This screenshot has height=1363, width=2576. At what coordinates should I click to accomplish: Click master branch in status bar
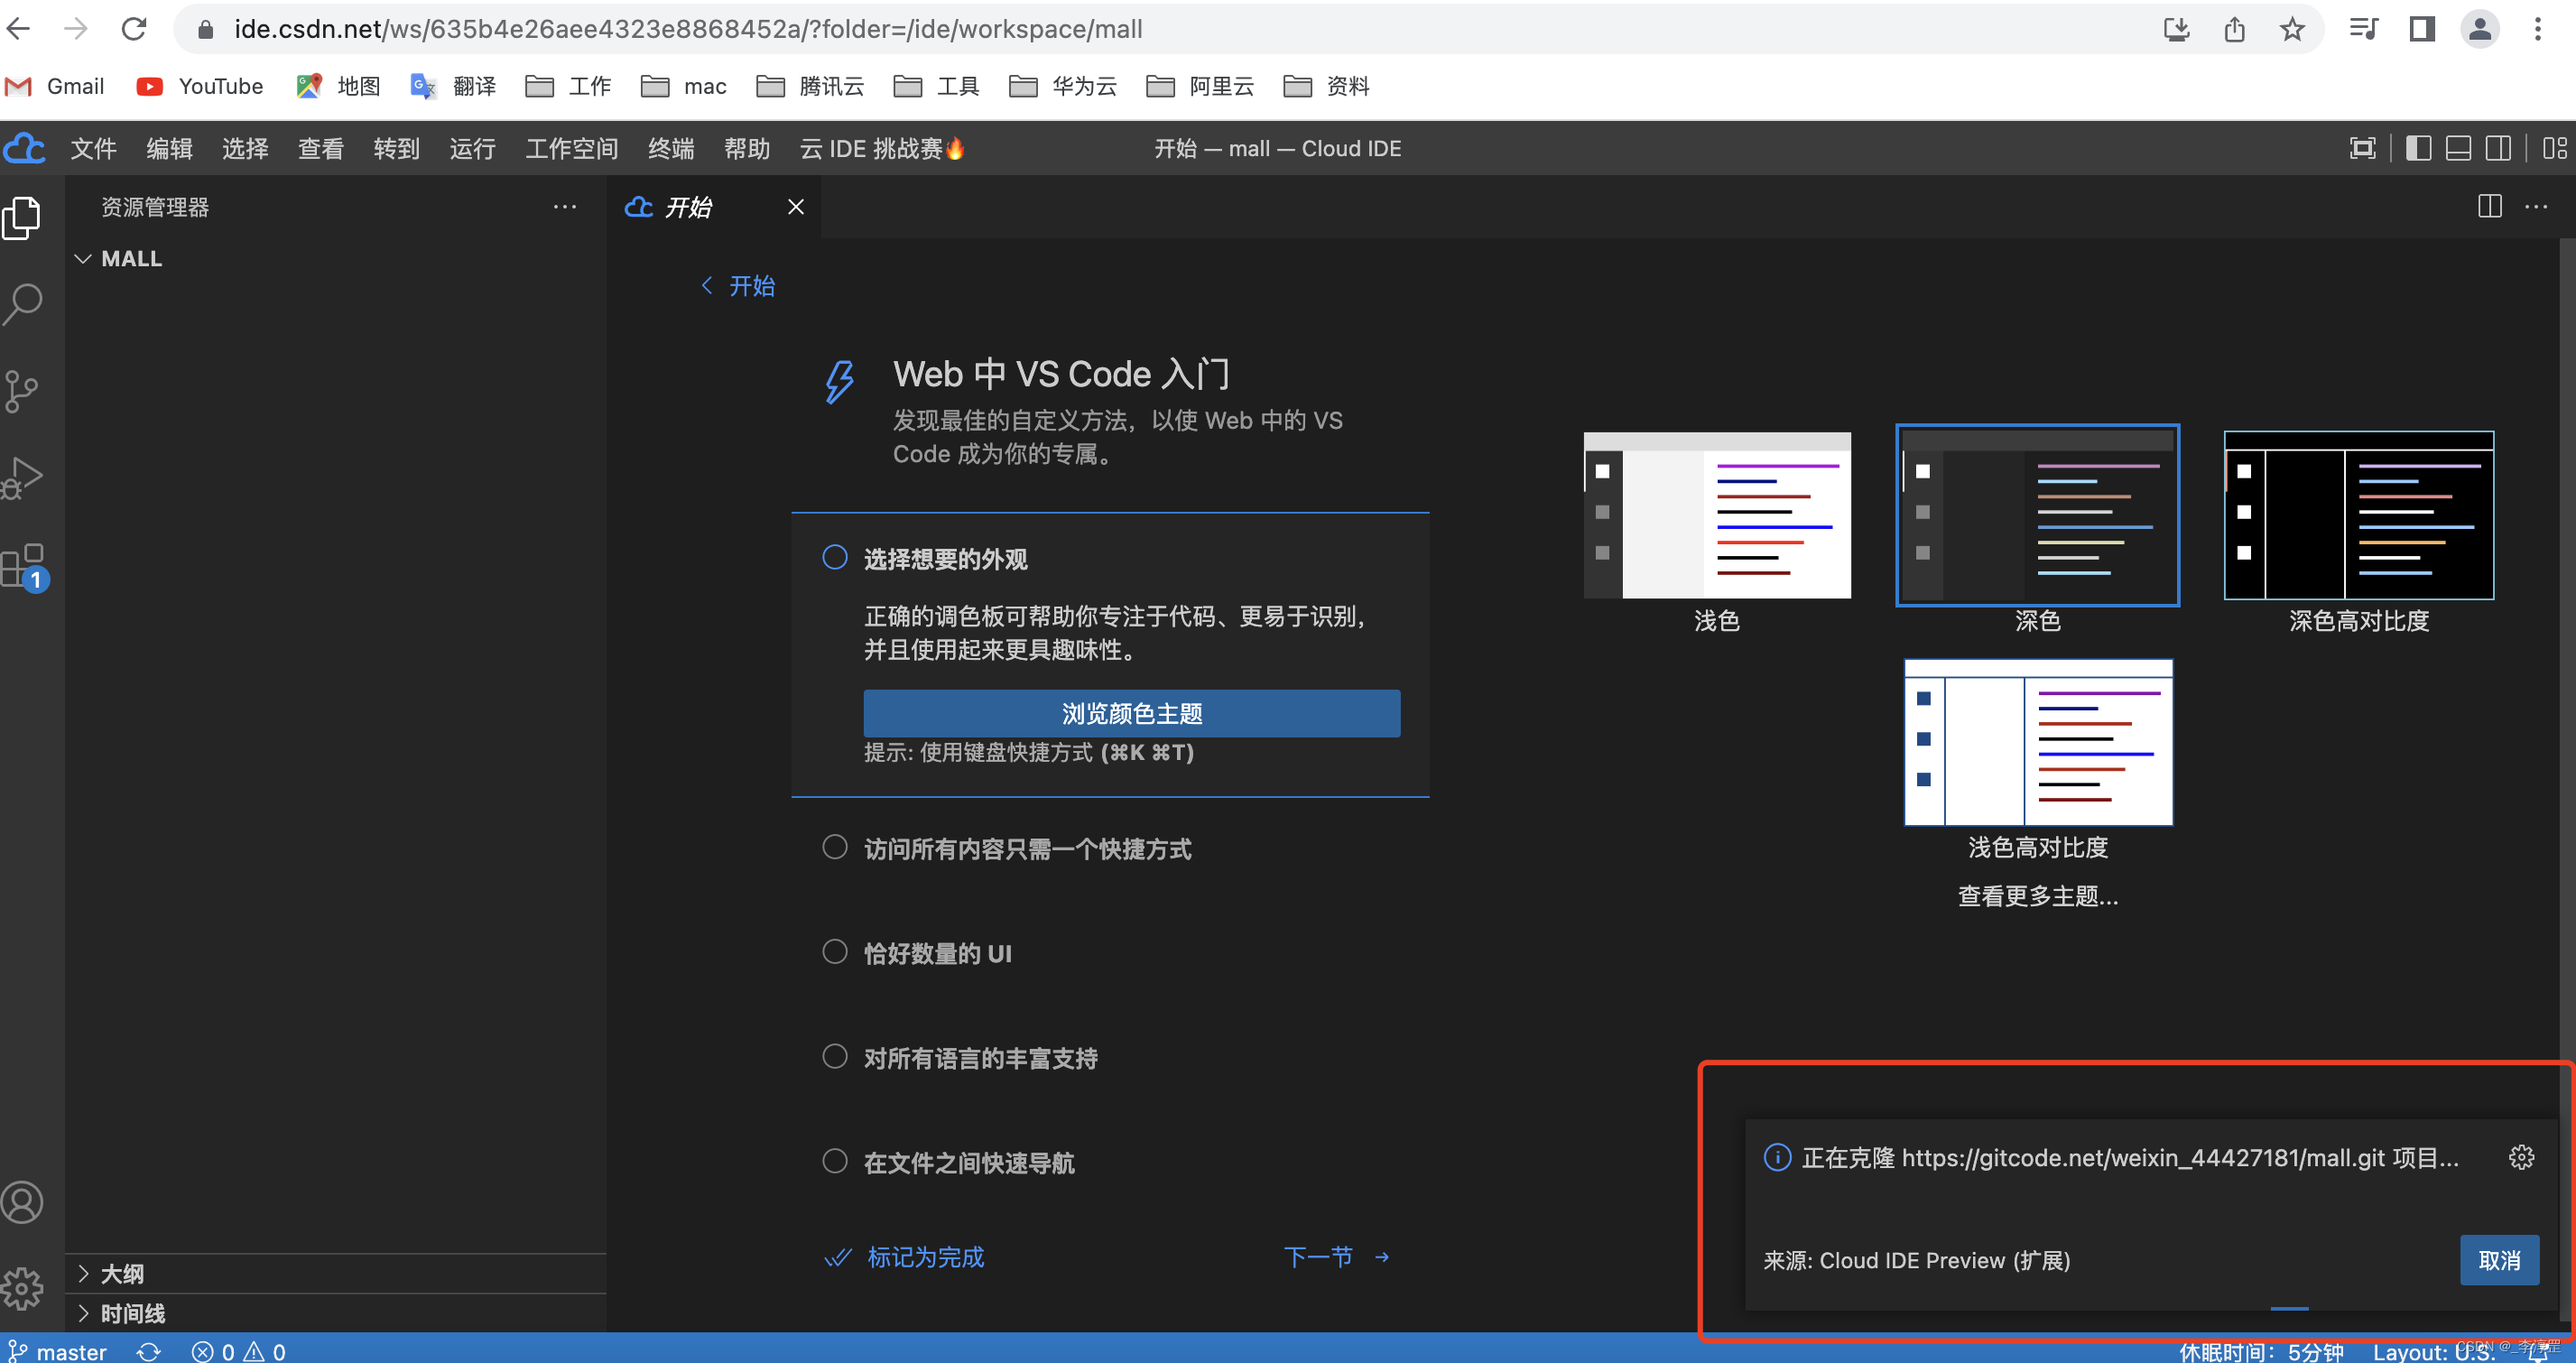click(57, 1351)
